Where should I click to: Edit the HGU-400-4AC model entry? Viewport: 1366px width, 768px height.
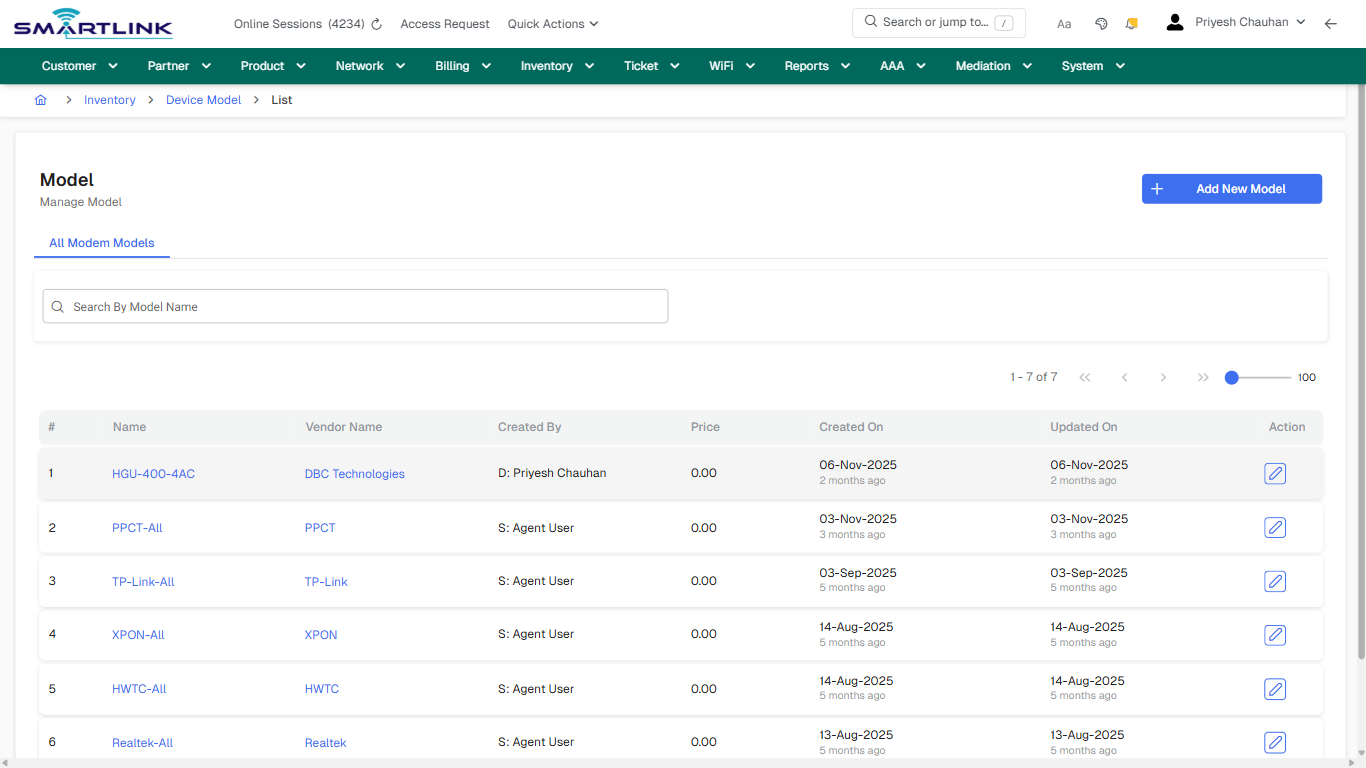1275,473
